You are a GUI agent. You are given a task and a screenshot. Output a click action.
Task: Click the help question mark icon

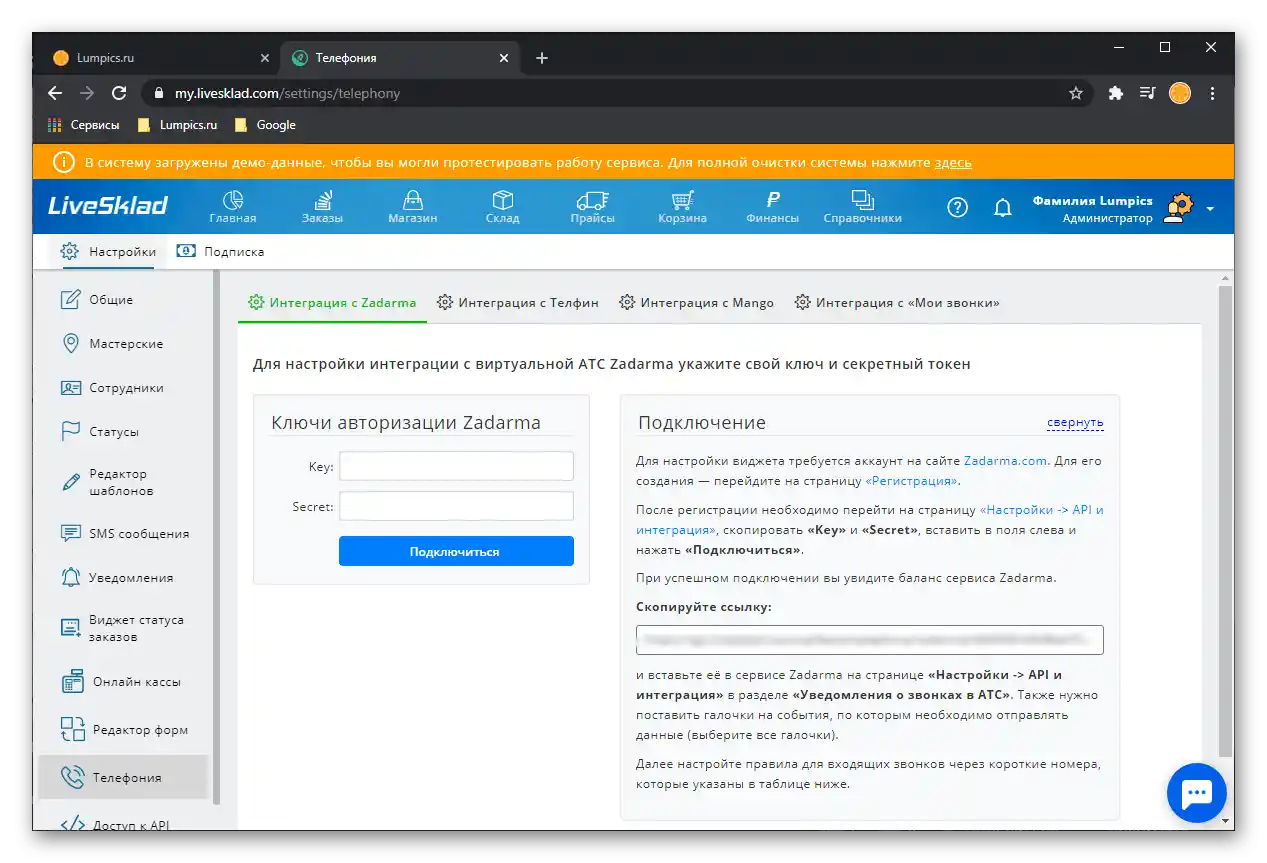click(x=956, y=207)
